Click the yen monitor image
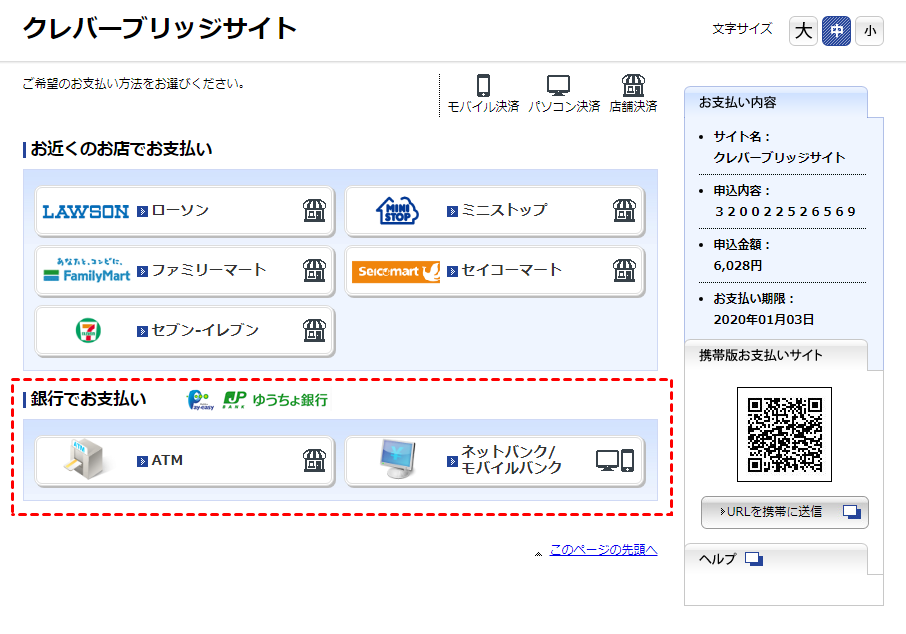This screenshot has width=906, height=634. 398,459
